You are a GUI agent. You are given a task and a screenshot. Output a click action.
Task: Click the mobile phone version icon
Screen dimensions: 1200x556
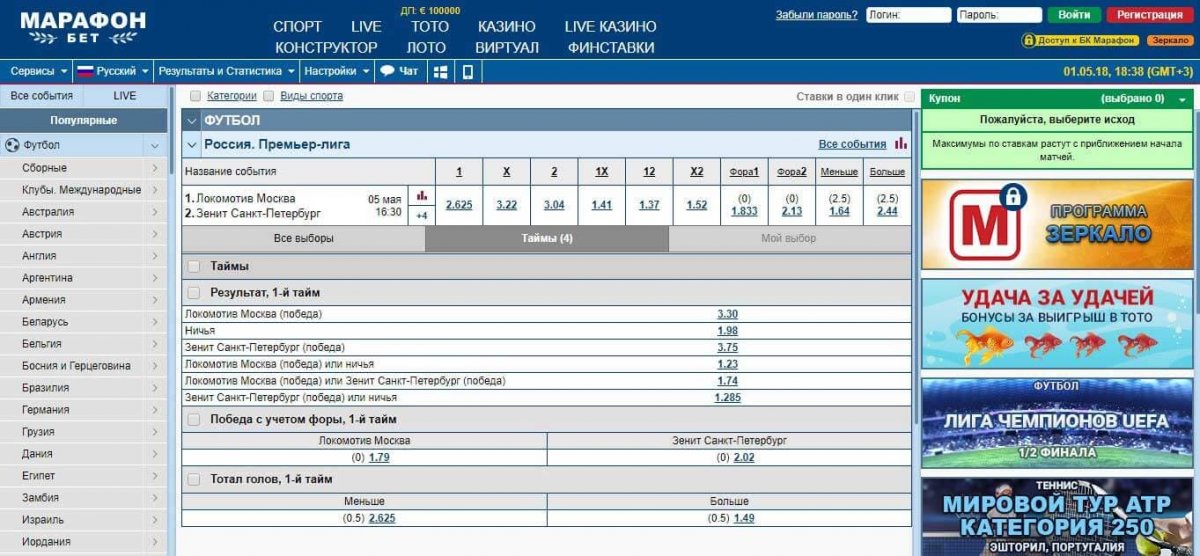coord(467,72)
